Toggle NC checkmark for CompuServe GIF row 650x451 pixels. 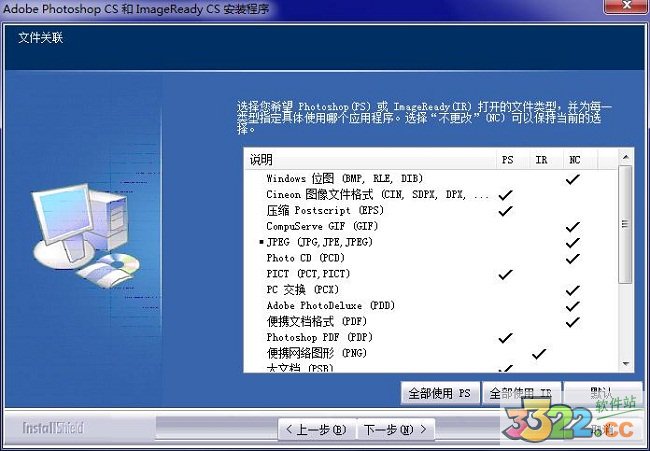click(x=572, y=227)
